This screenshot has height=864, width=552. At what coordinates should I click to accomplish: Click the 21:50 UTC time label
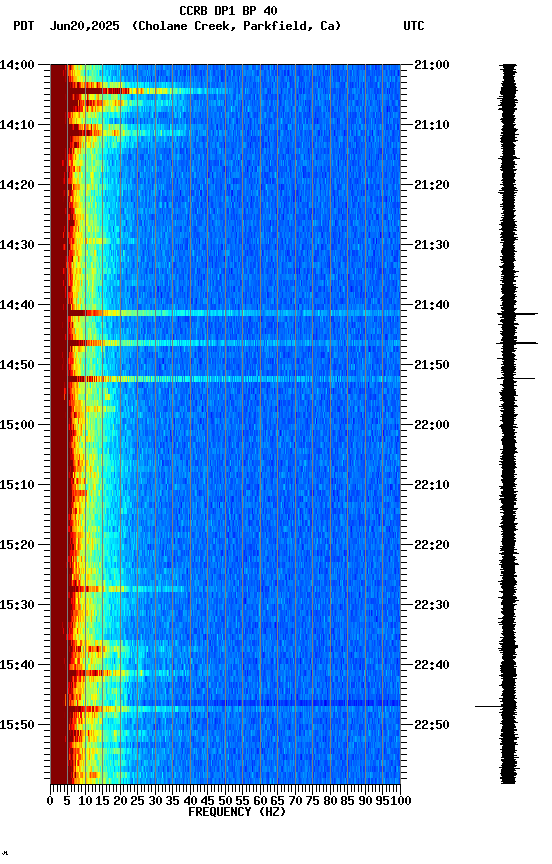click(432, 365)
